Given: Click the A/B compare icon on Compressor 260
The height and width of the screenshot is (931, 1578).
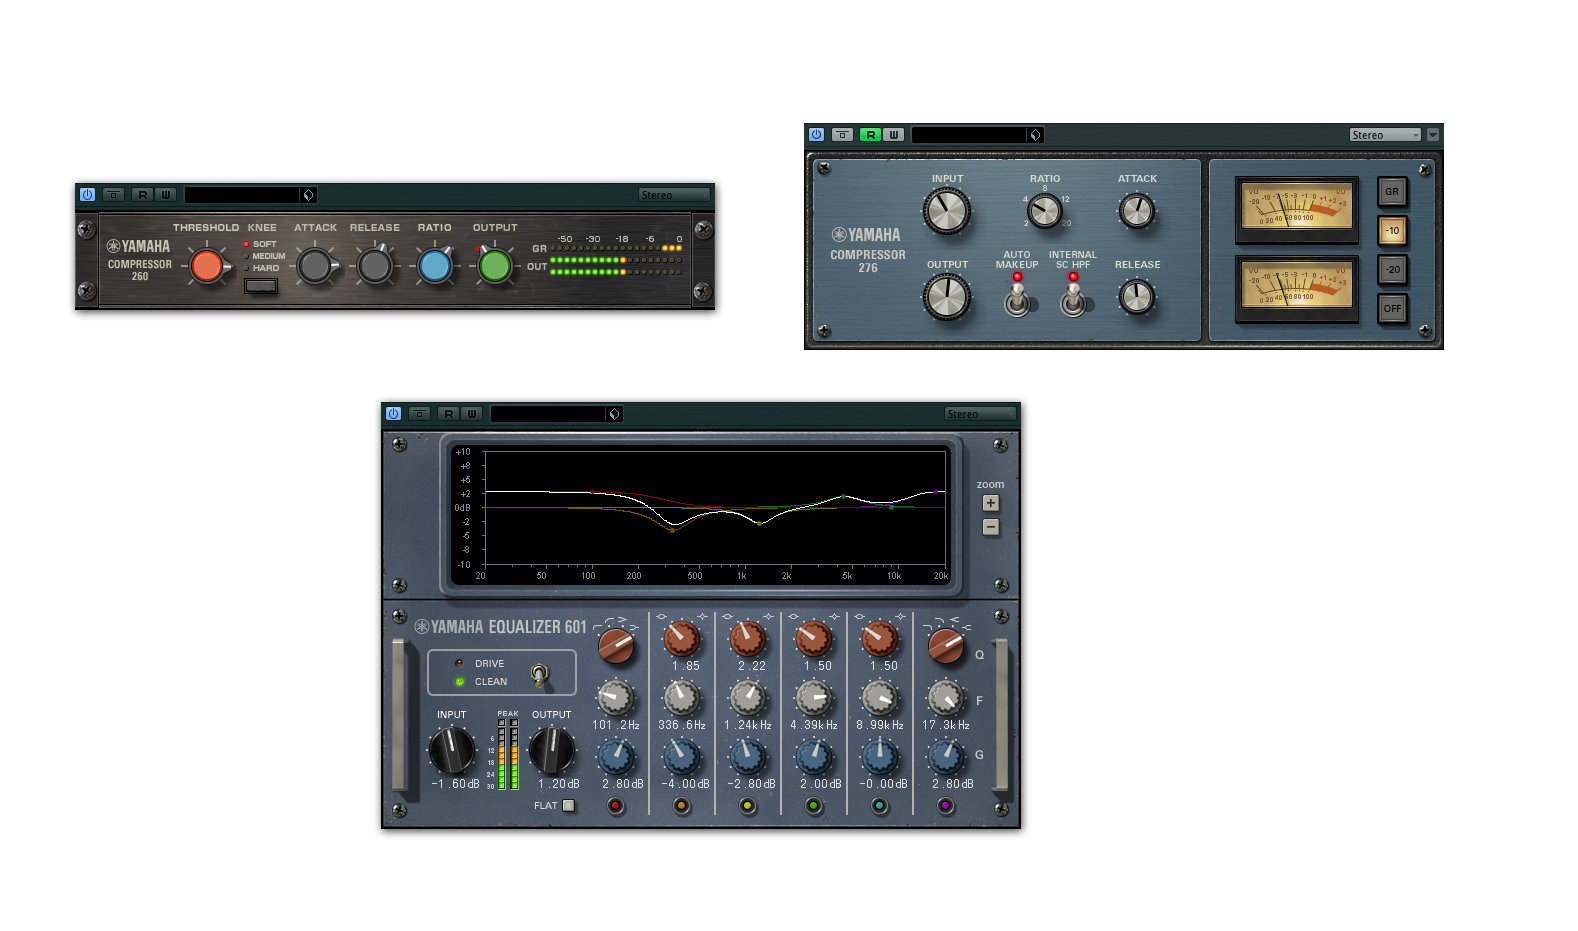Looking at the screenshot, I should coord(114,195).
